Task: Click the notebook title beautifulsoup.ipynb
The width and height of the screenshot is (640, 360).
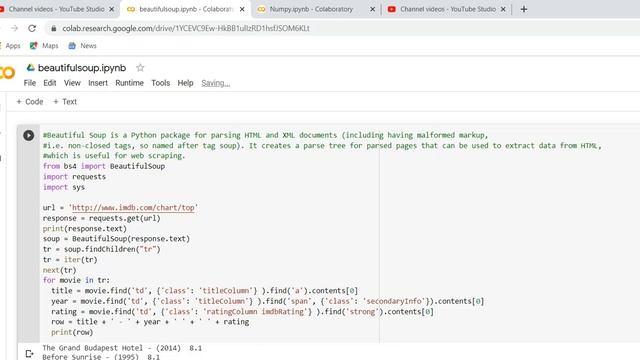Action: click(x=82, y=68)
